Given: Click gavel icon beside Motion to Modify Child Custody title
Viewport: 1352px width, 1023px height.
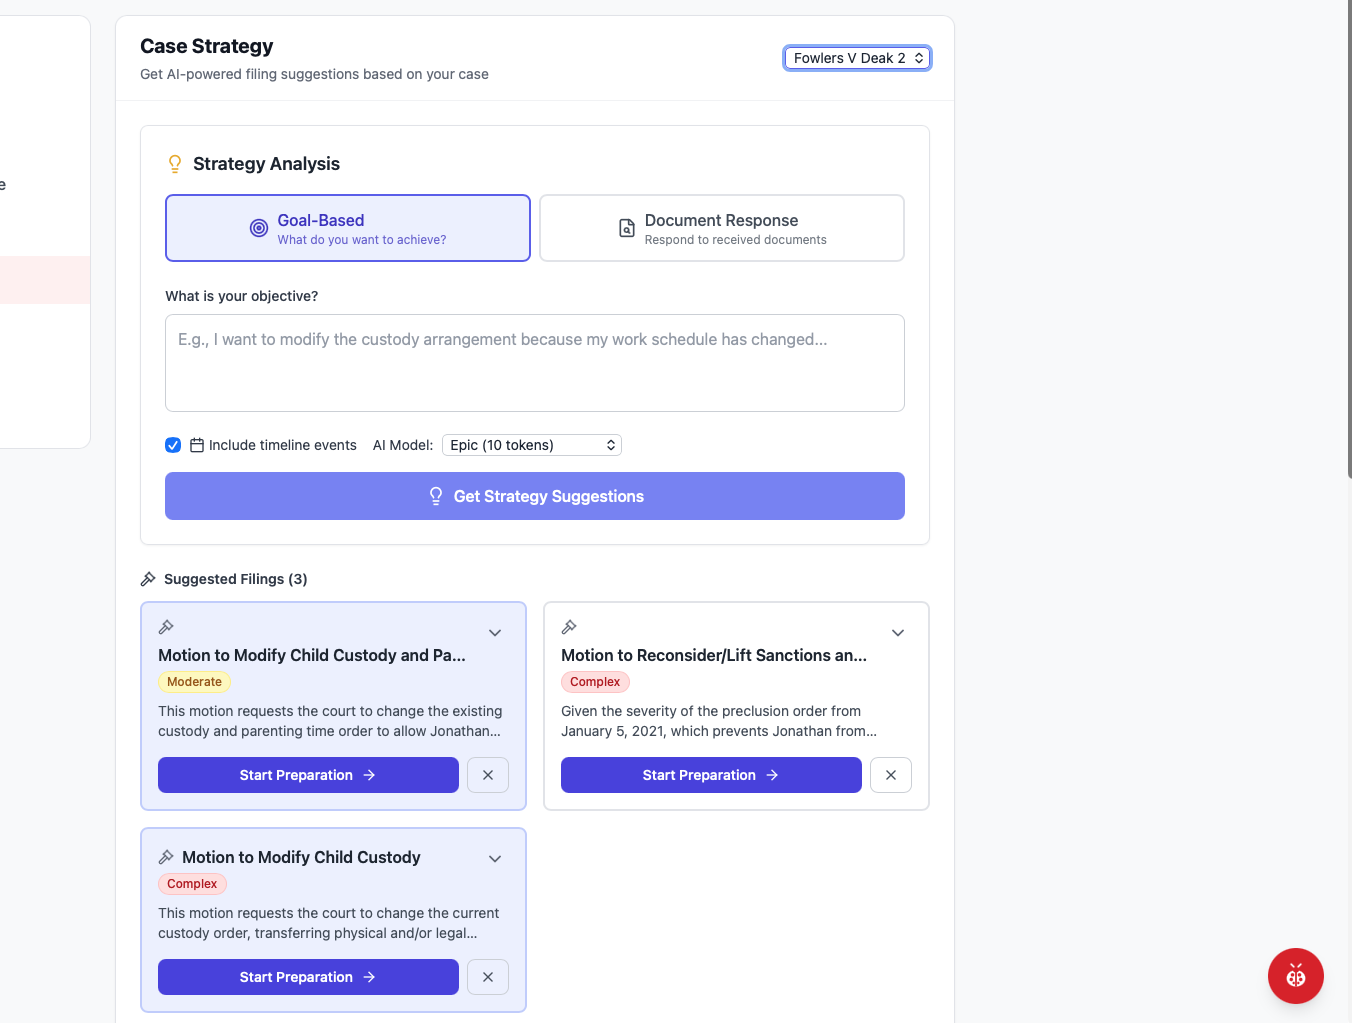Looking at the screenshot, I should (x=166, y=857).
